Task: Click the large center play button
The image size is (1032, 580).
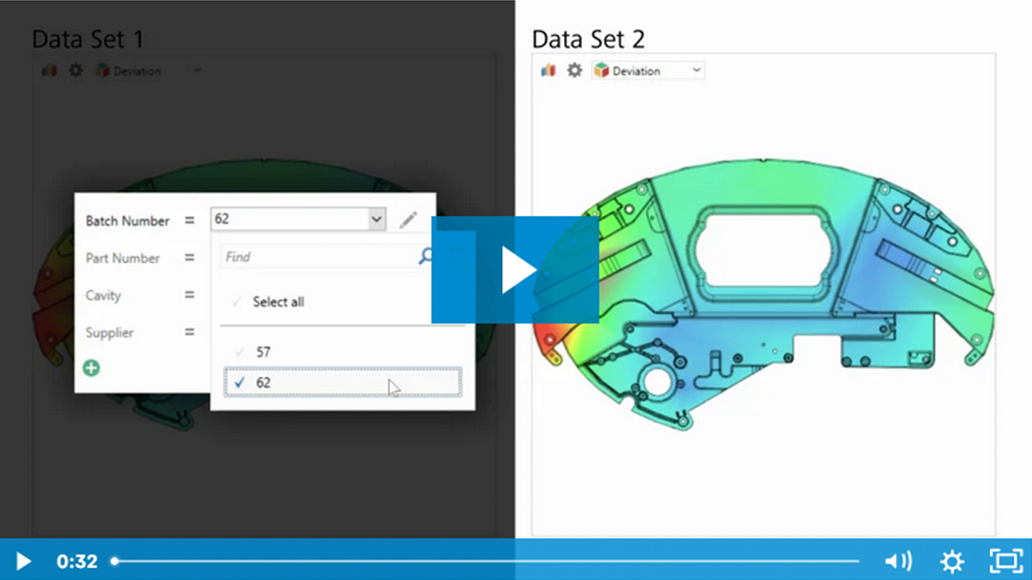Action: pos(516,270)
